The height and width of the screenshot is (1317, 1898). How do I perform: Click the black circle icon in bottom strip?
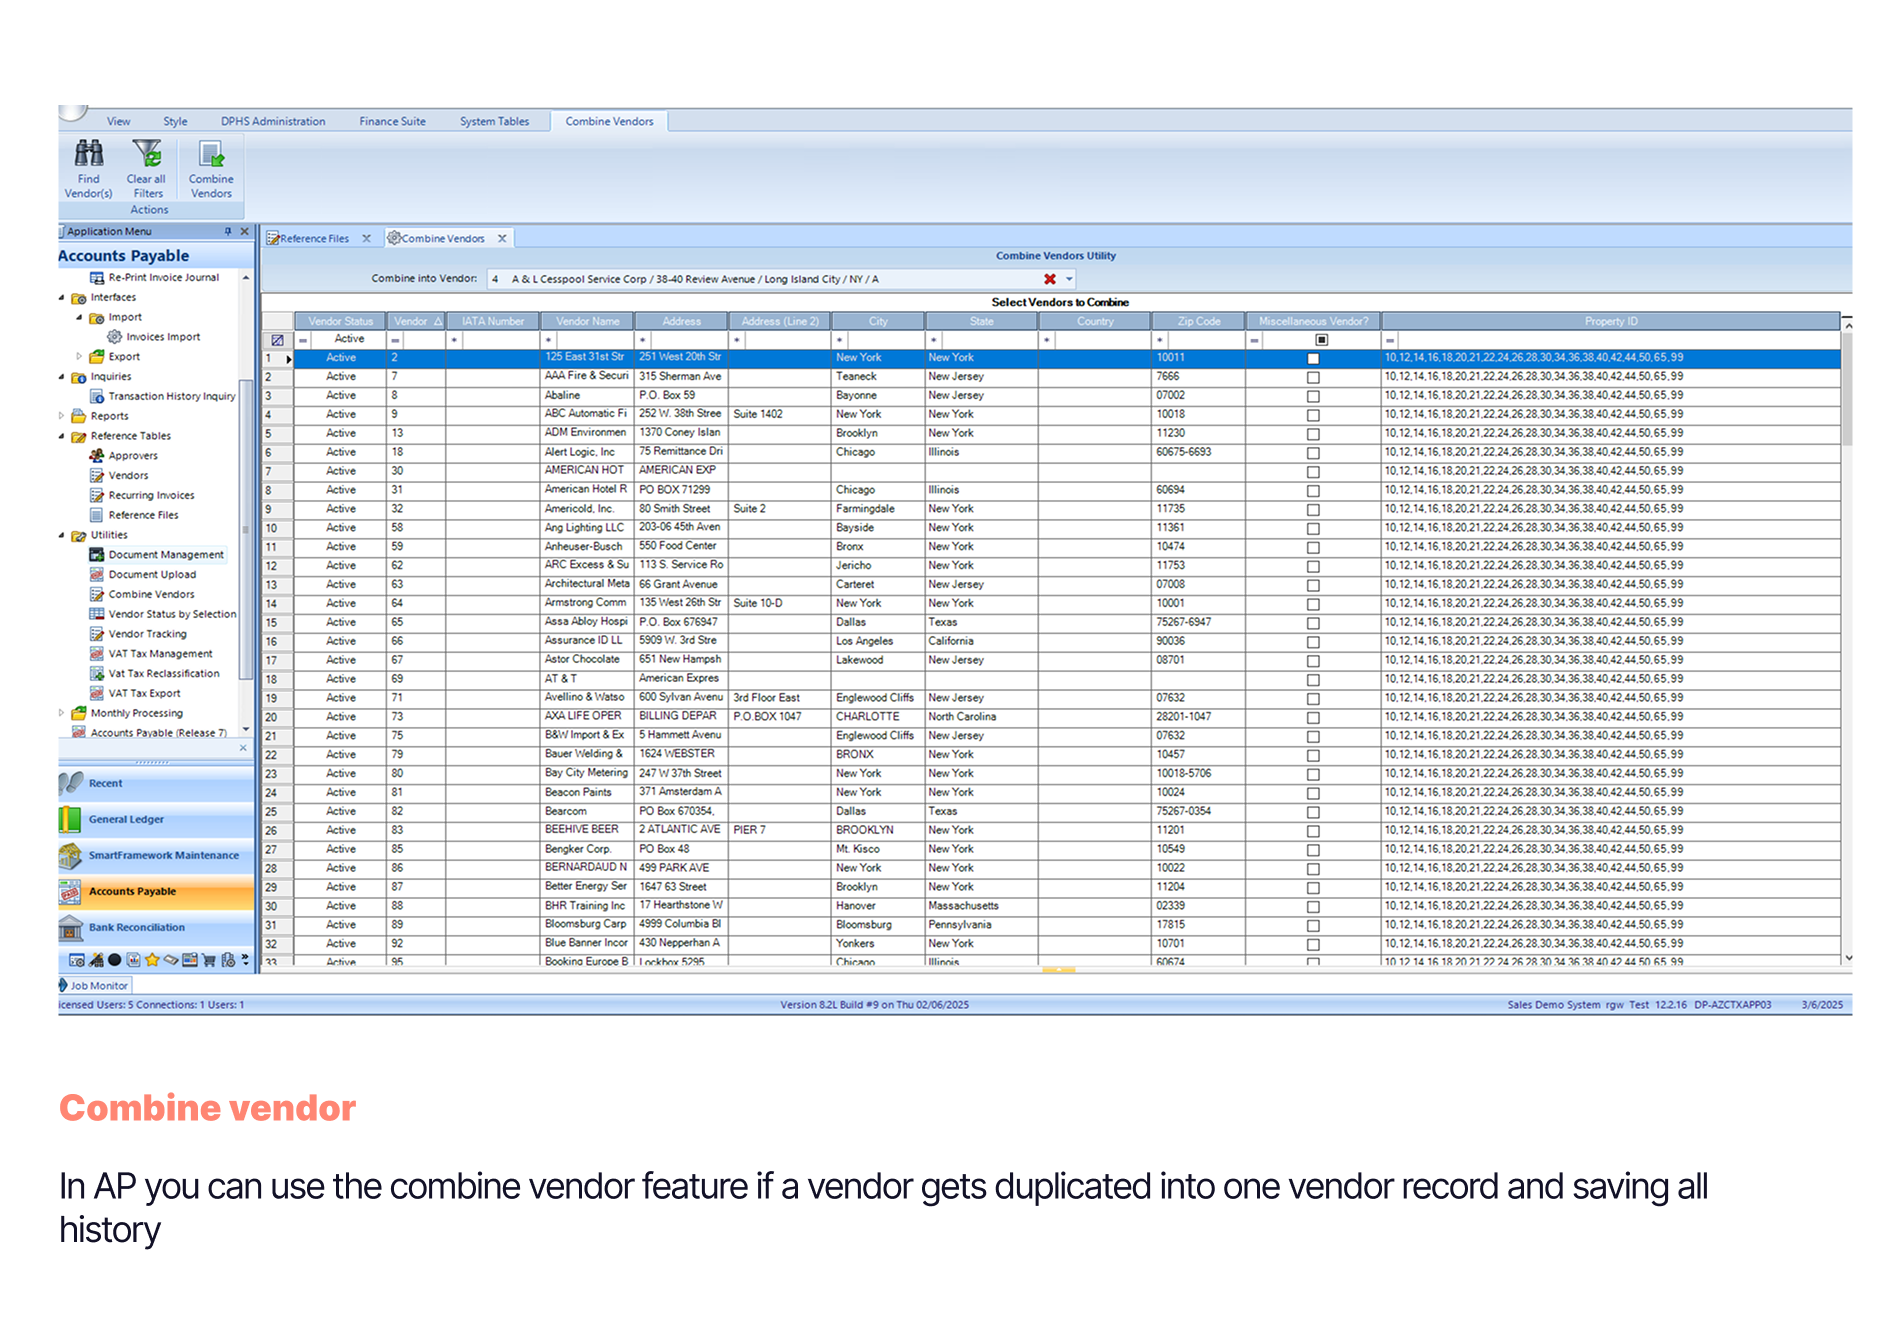pos(115,960)
